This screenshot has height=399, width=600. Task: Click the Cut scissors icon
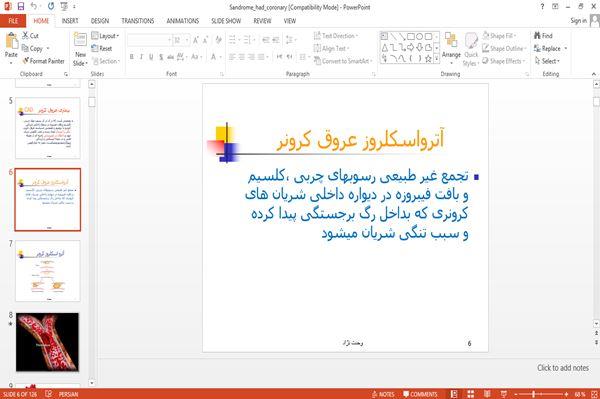[25, 36]
